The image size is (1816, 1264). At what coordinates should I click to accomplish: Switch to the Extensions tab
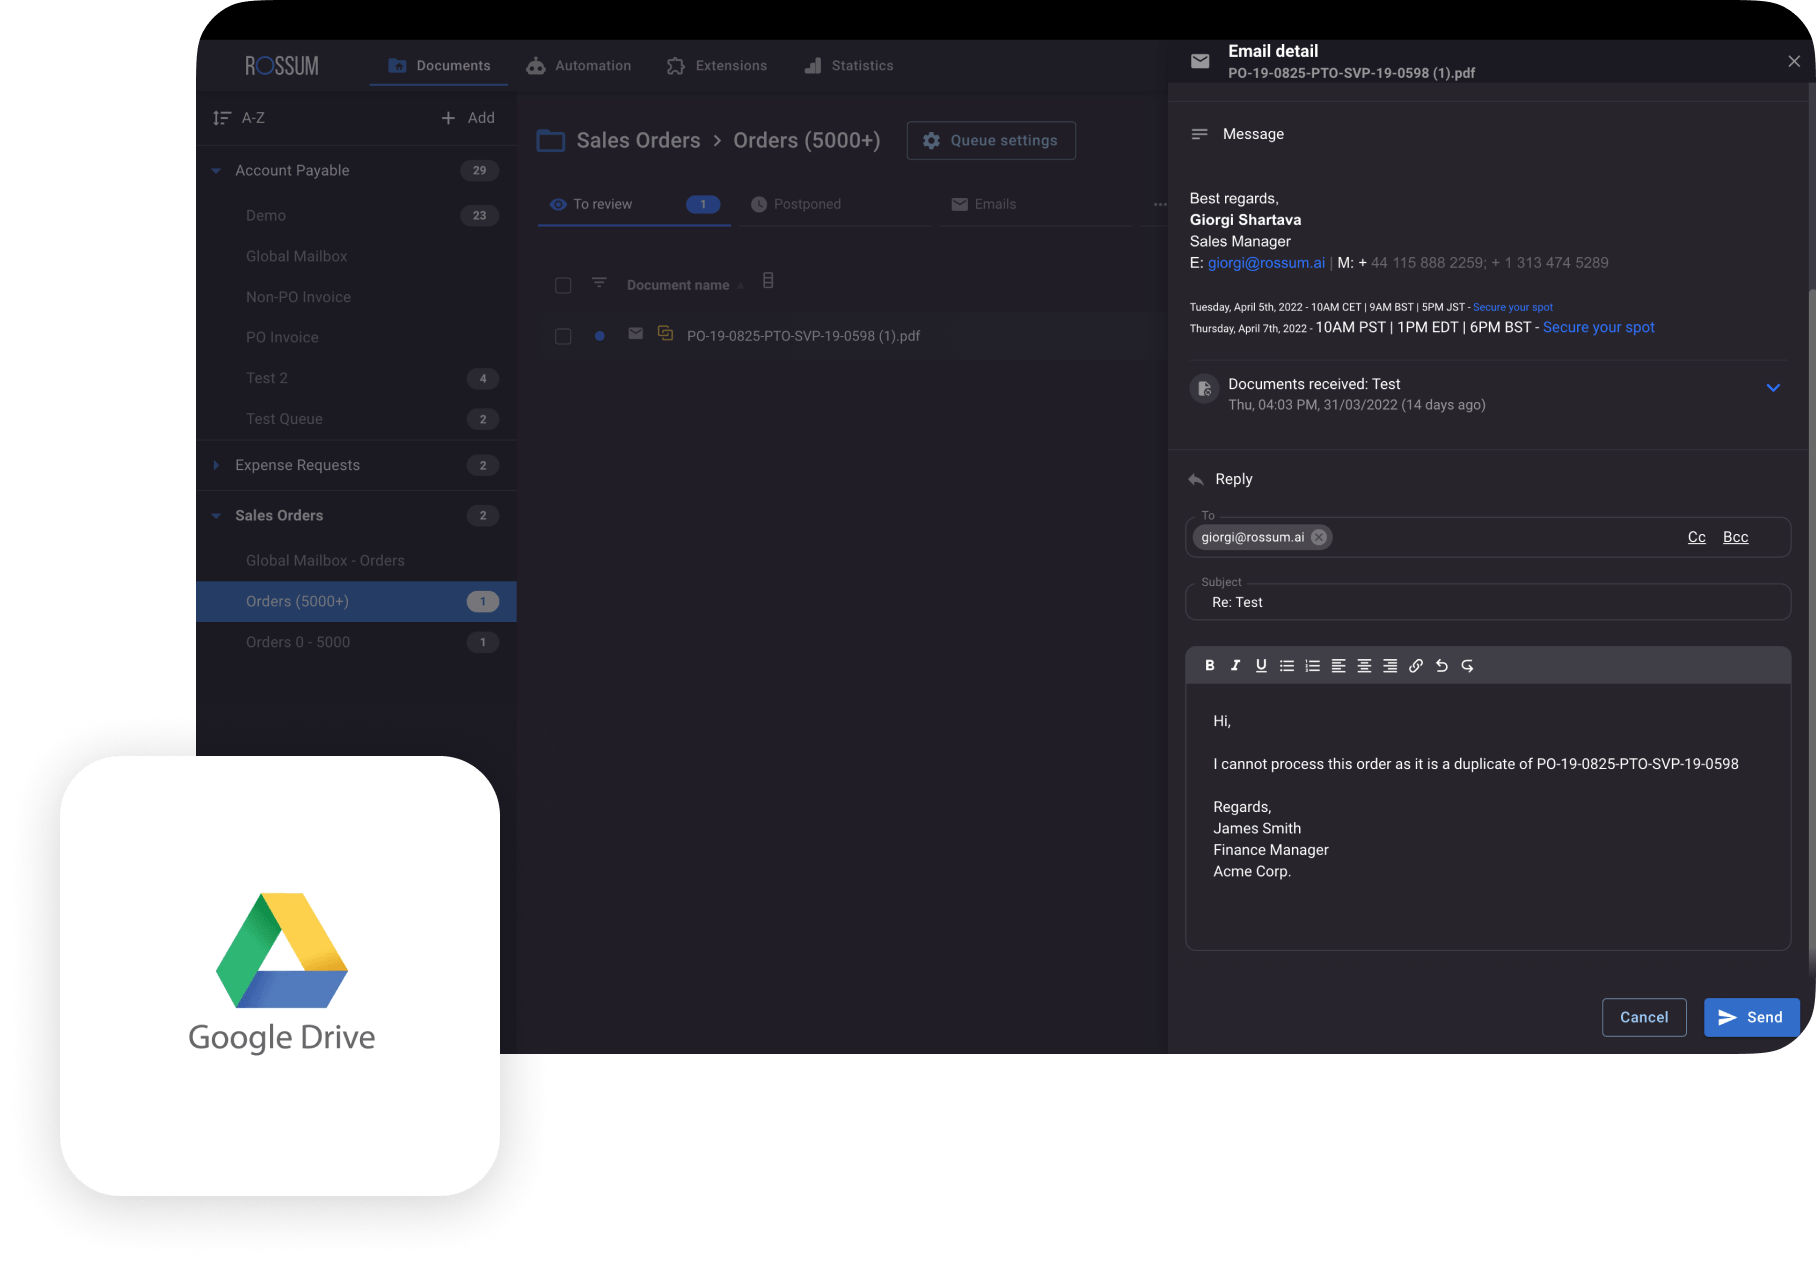tap(717, 66)
